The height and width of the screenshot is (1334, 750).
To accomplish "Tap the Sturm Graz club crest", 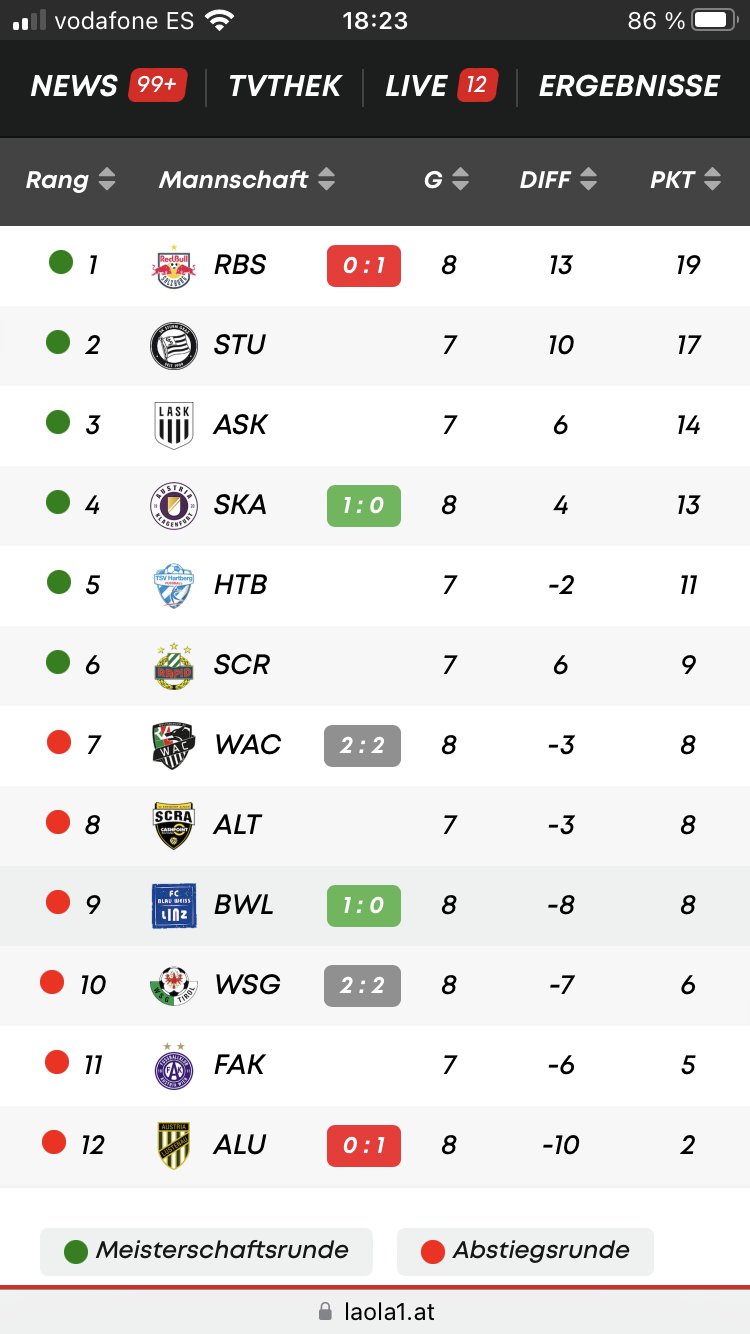I will [173, 346].
